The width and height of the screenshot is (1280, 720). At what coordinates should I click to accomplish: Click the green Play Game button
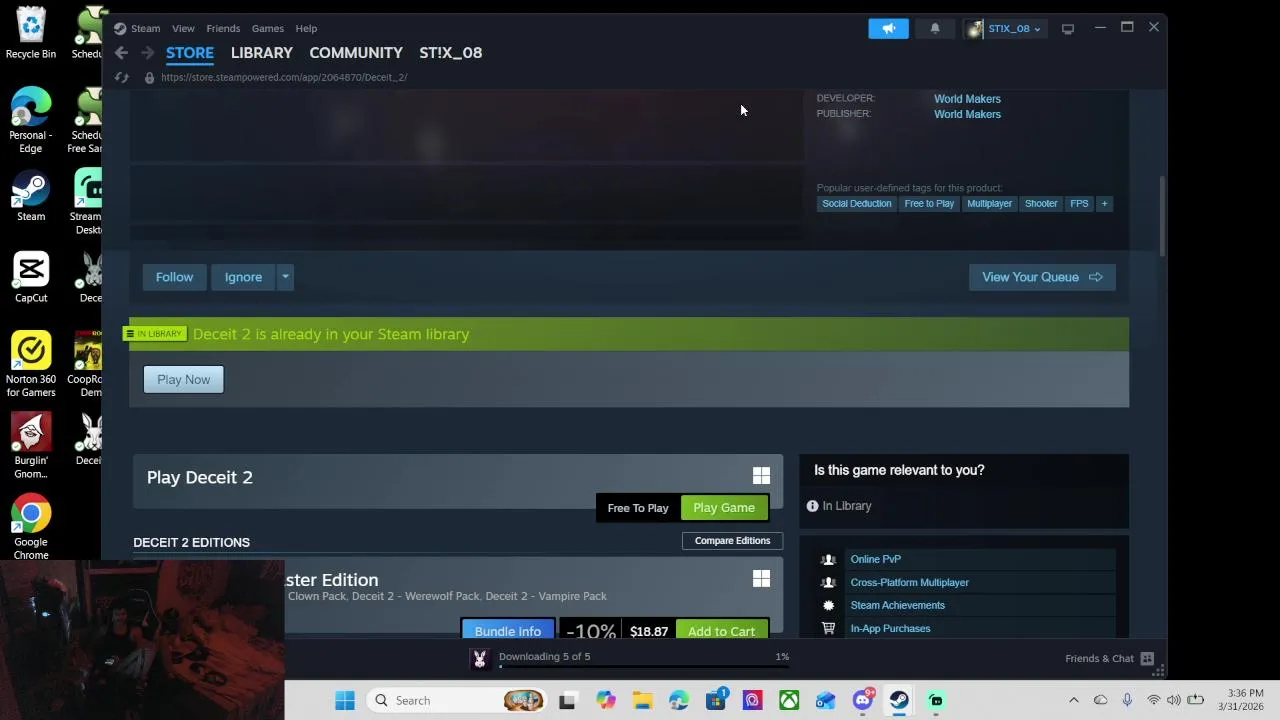pos(724,508)
